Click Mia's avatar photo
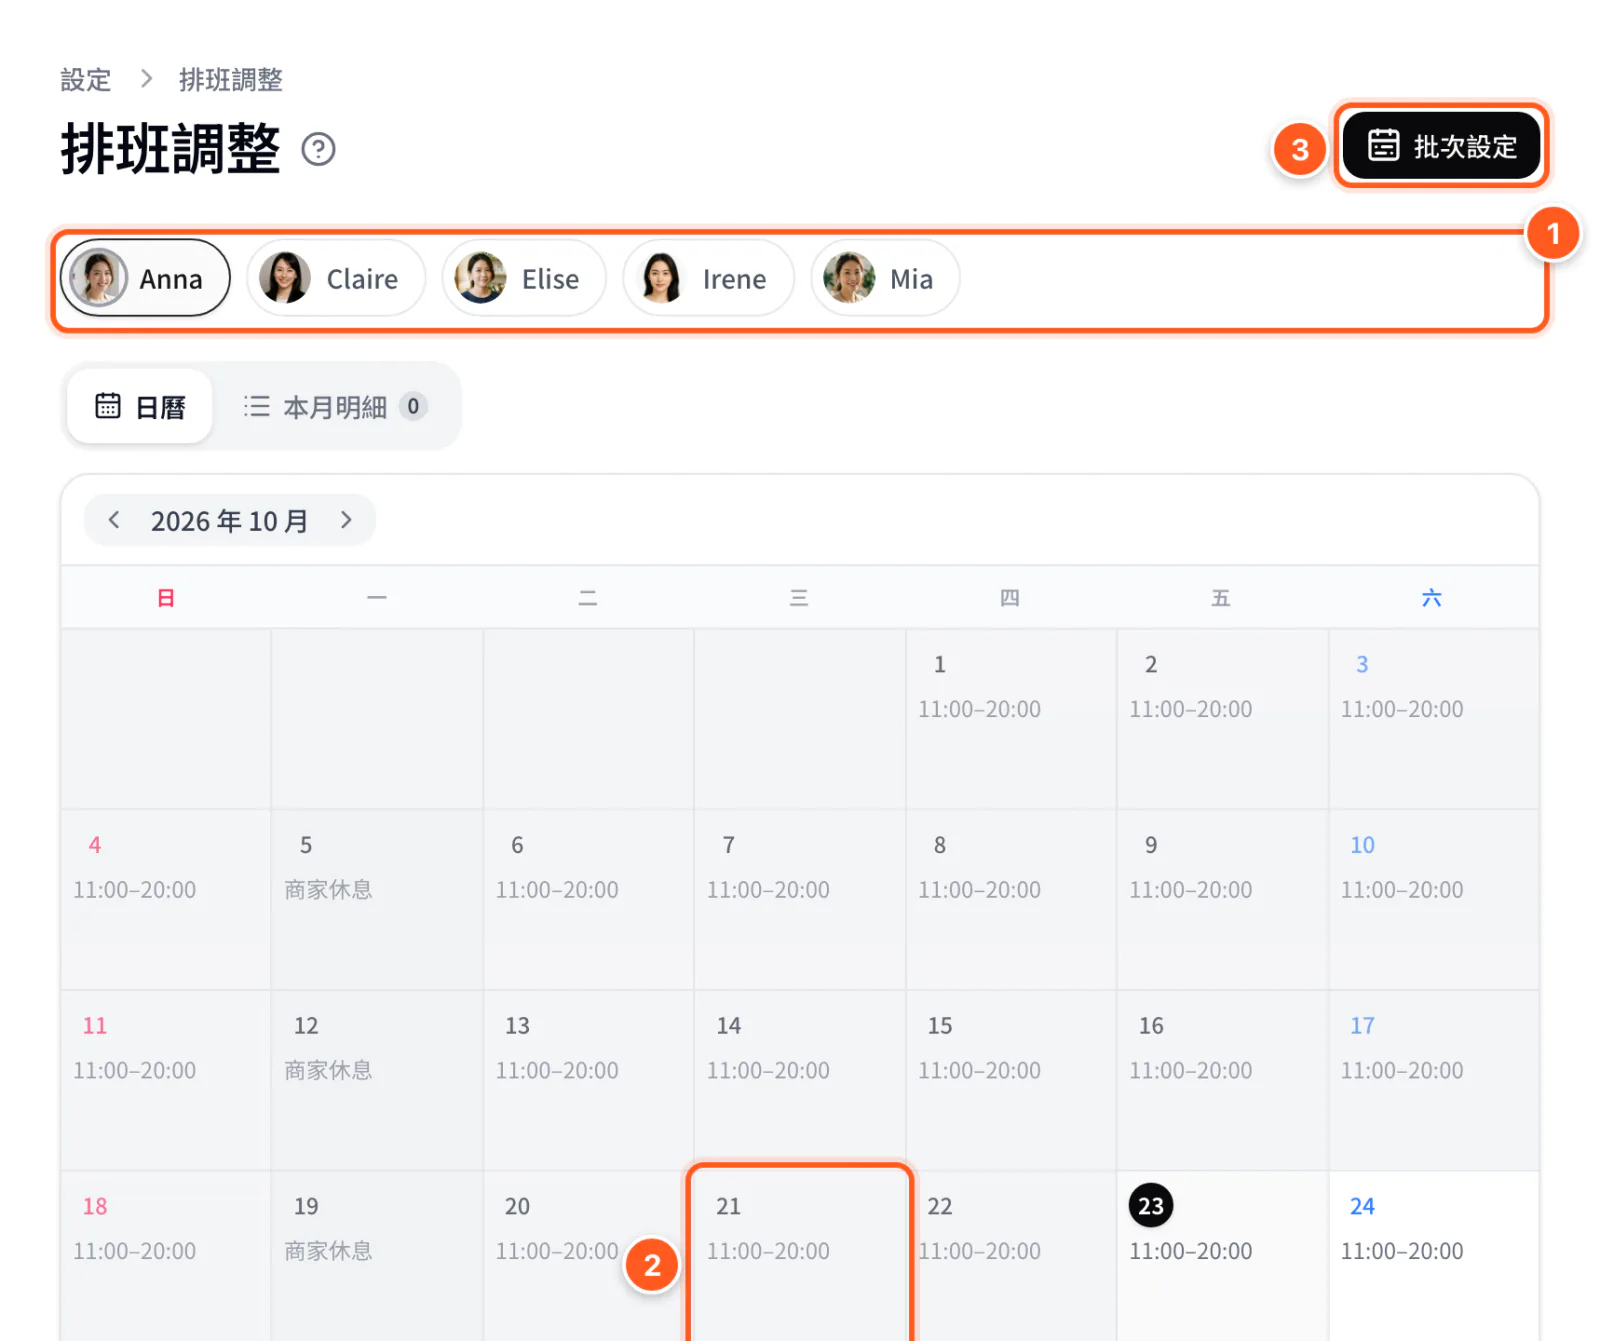The height and width of the screenshot is (1341, 1600). pyautogui.click(x=848, y=278)
